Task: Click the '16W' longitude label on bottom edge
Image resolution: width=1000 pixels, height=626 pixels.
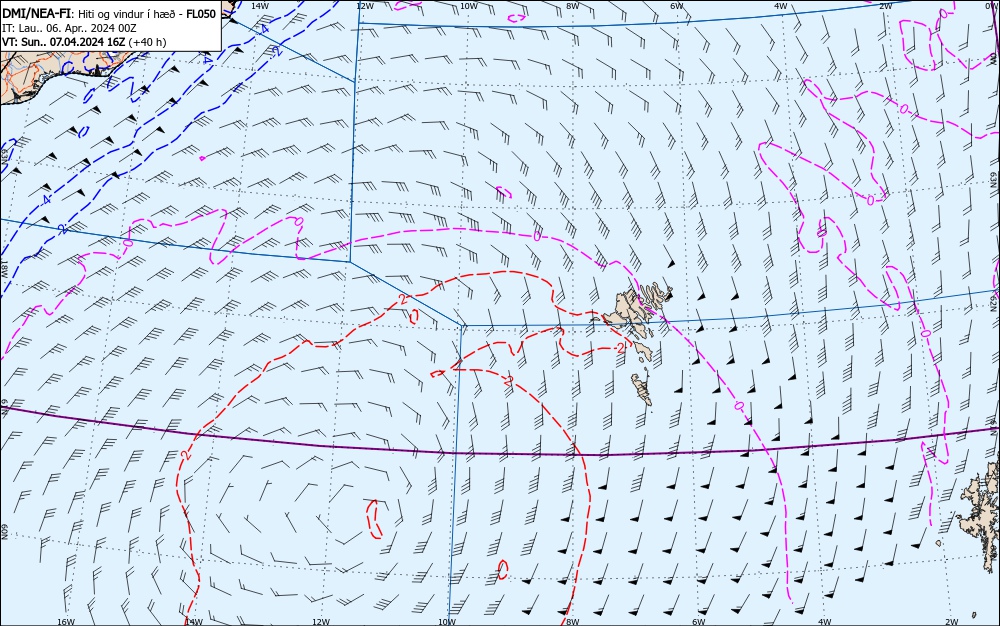Action: [x=66, y=622]
